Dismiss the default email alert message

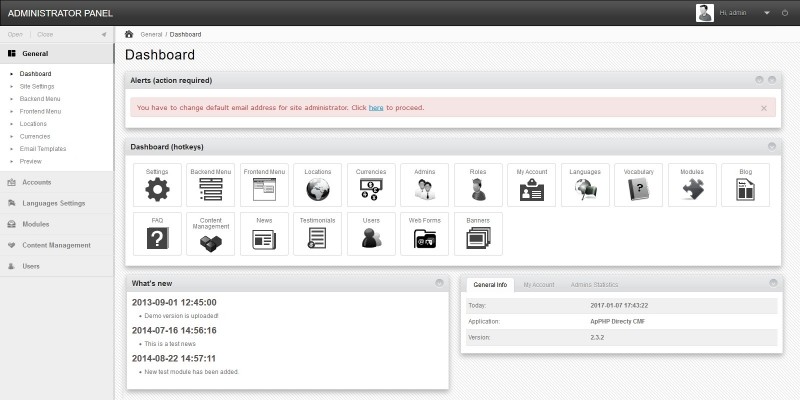[764, 107]
